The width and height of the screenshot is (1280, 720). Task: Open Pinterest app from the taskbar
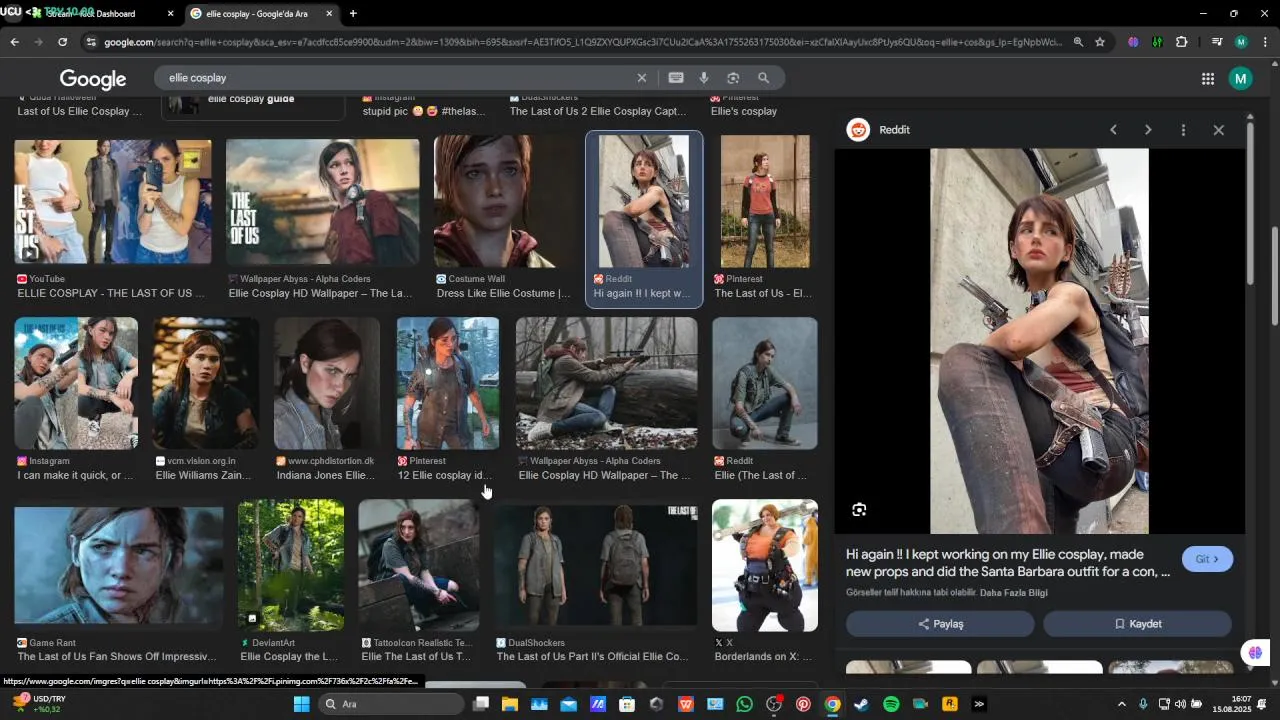(803, 704)
